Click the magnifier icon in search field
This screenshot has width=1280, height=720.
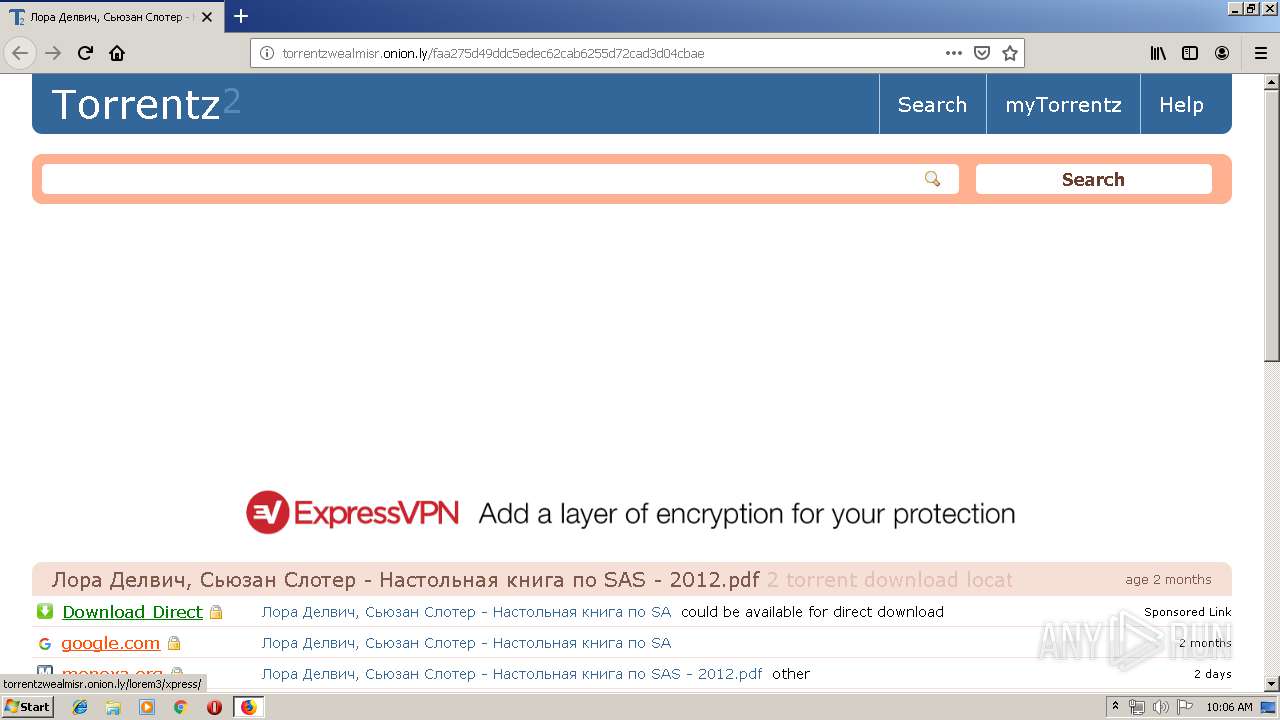[932, 179]
